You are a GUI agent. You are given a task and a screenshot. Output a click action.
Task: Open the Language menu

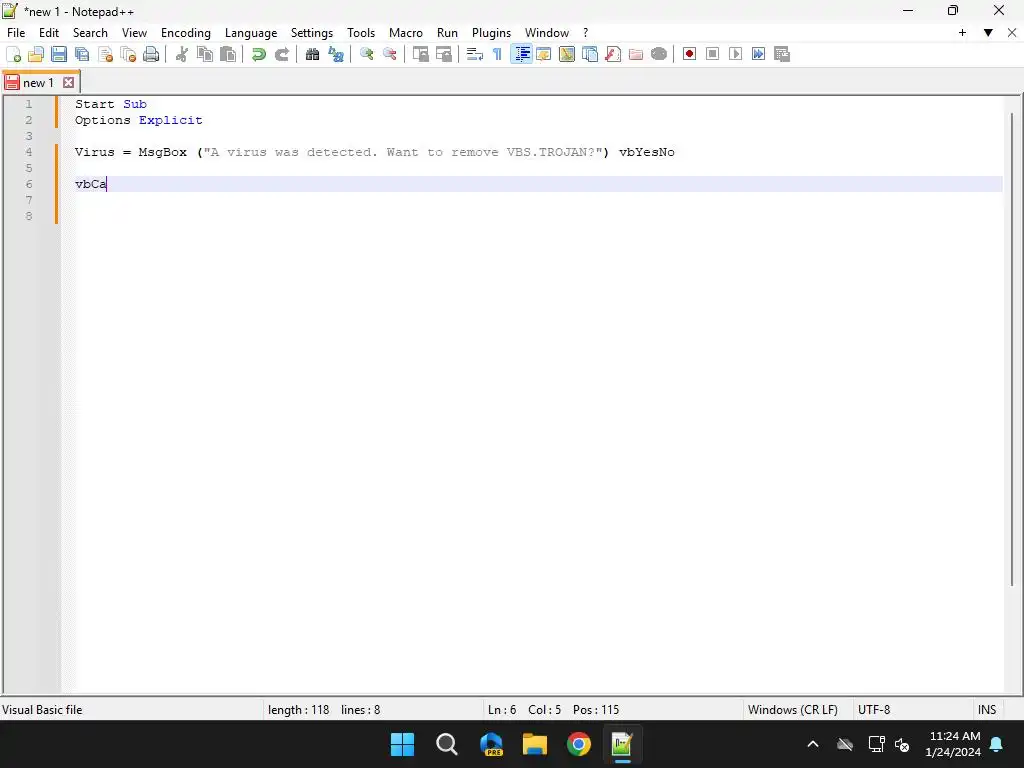coord(251,33)
